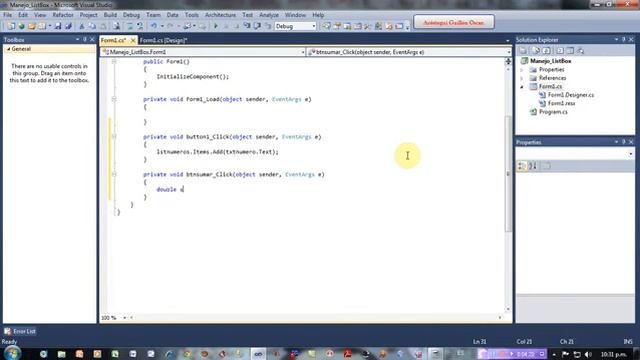Click the Undo toolbar icon
Screen dimensions: 640x360
pyautogui.click(x=153, y=26)
